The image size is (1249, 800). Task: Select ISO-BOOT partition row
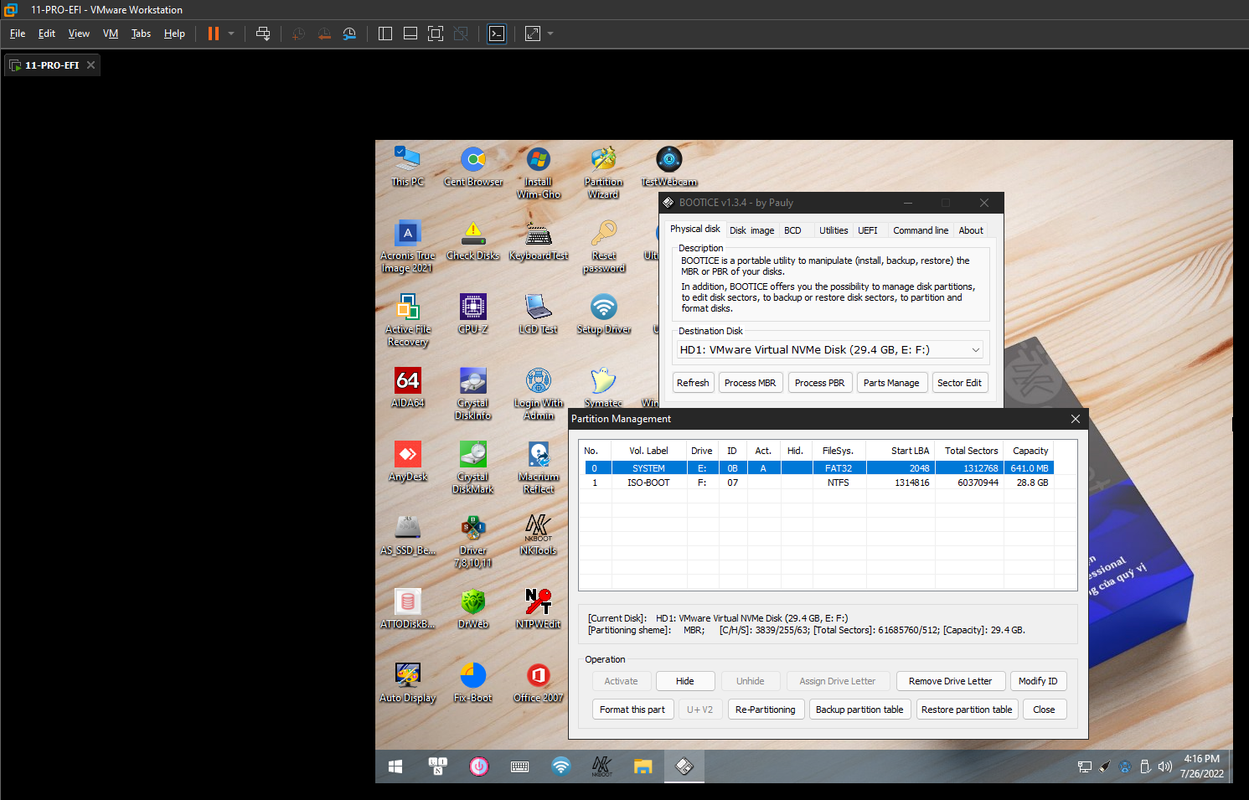[x=818, y=482]
